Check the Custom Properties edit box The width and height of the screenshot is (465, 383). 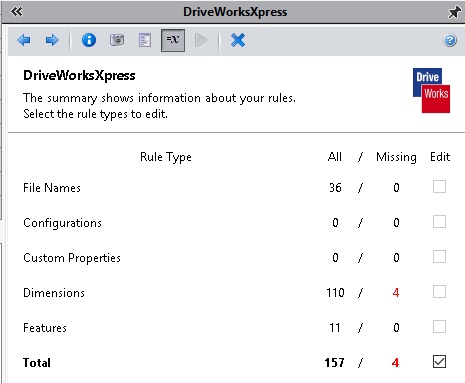click(439, 257)
